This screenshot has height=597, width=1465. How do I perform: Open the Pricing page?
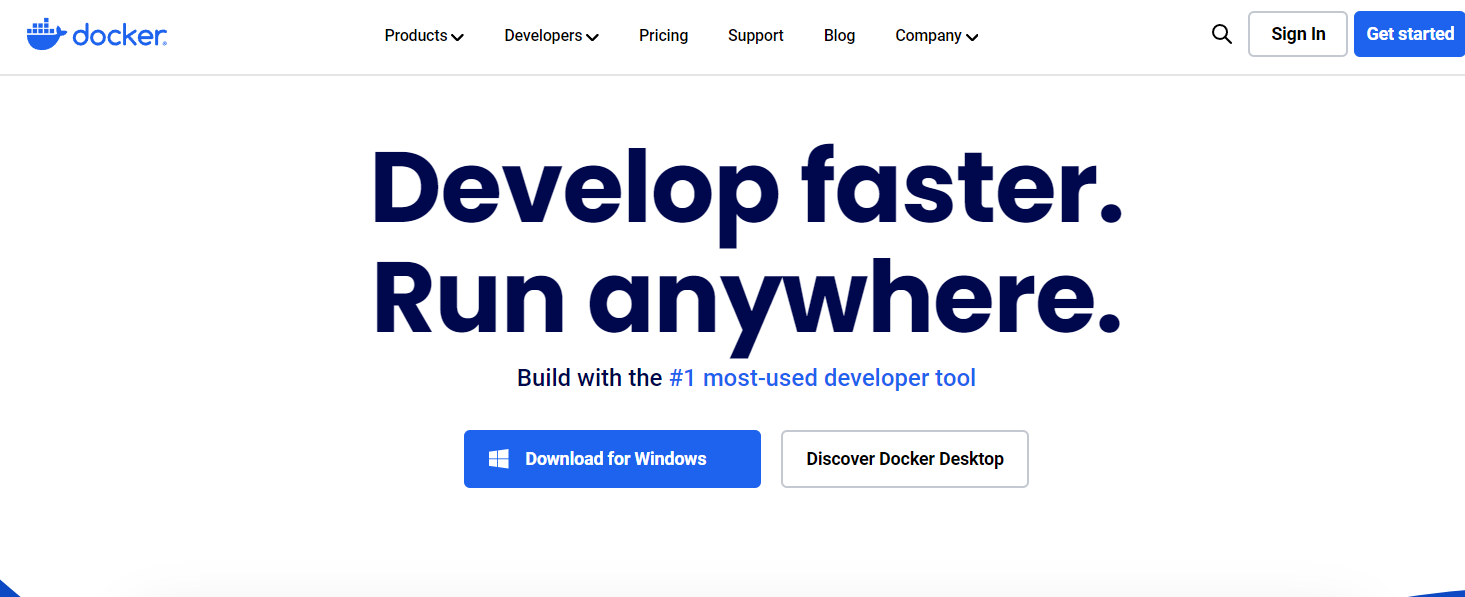pyautogui.click(x=664, y=36)
